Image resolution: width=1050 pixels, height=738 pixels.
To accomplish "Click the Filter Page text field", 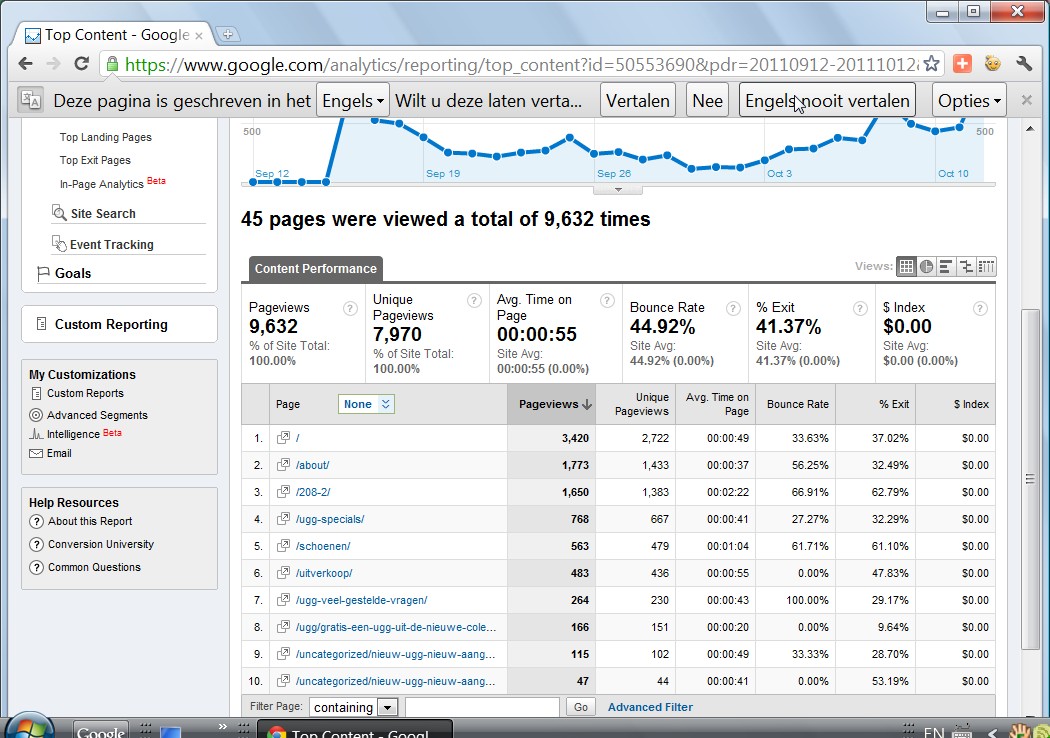I will coord(482,707).
